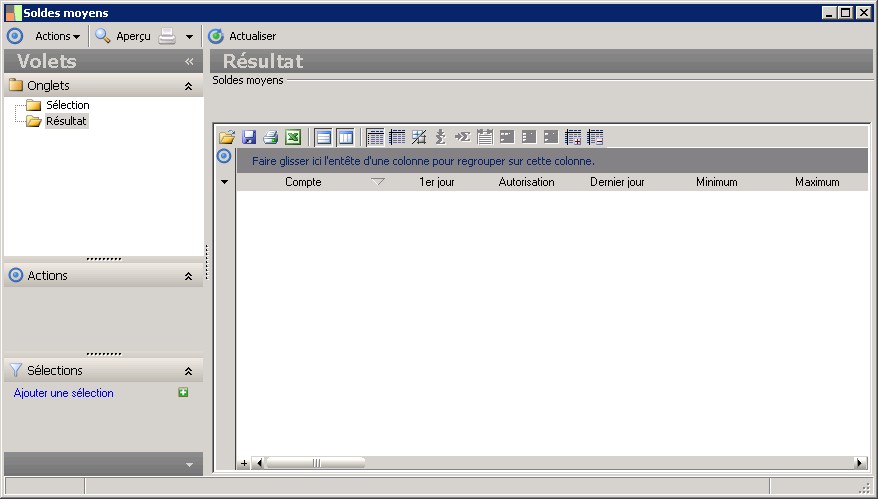Click the last of three gray panel icons
Screen dimensions: 878x499
[551, 137]
